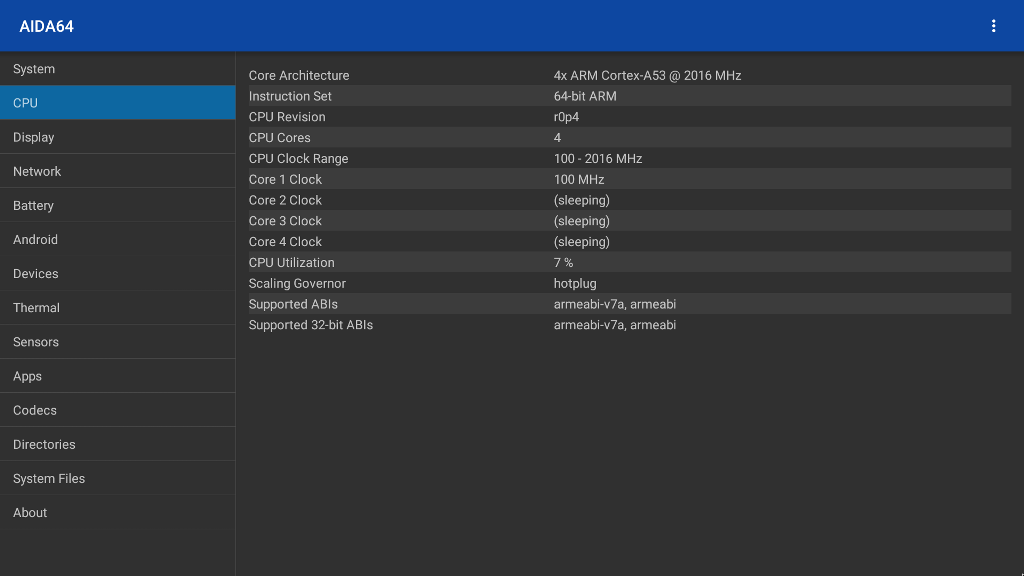
Task: Select the Core 3 Clock label
Action: [x=285, y=221]
